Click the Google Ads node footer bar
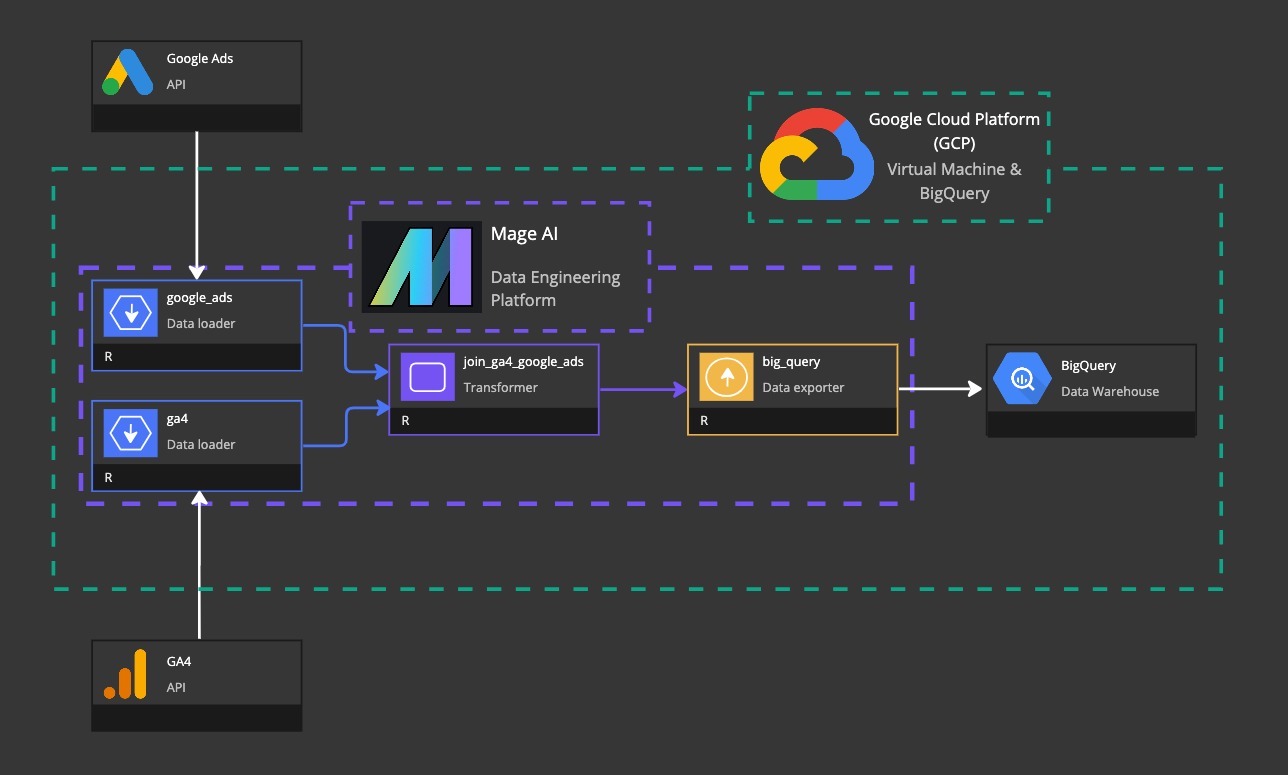The width and height of the screenshot is (1288, 775). (196, 117)
